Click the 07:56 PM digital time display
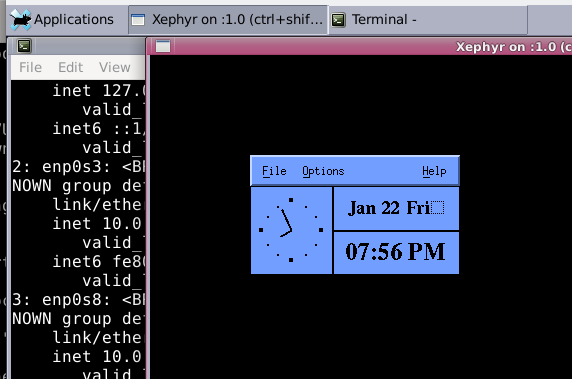The height and width of the screenshot is (379, 572). [x=396, y=252]
